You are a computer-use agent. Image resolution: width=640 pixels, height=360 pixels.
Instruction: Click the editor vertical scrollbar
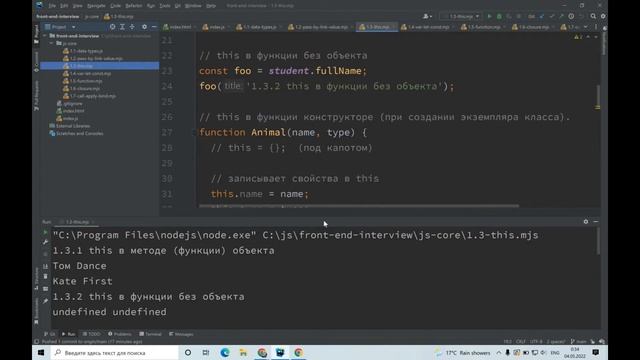(x=598, y=96)
